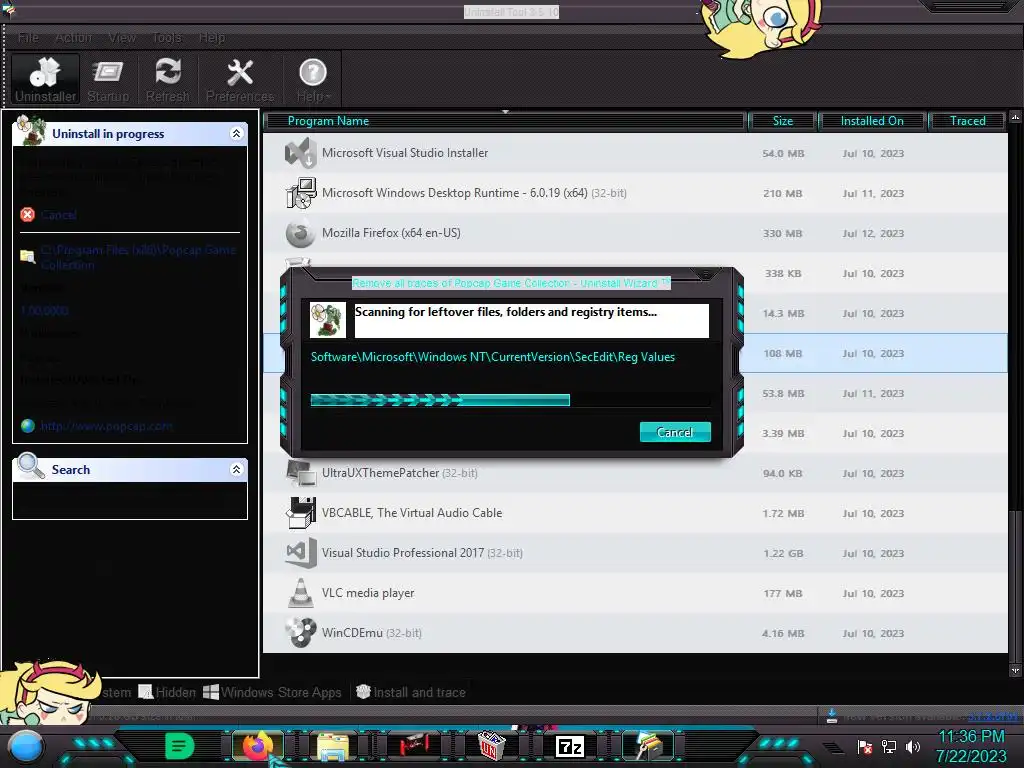The width and height of the screenshot is (1024, 768).
Task: Click the network icon in the system tray
Action: (889, 746)
